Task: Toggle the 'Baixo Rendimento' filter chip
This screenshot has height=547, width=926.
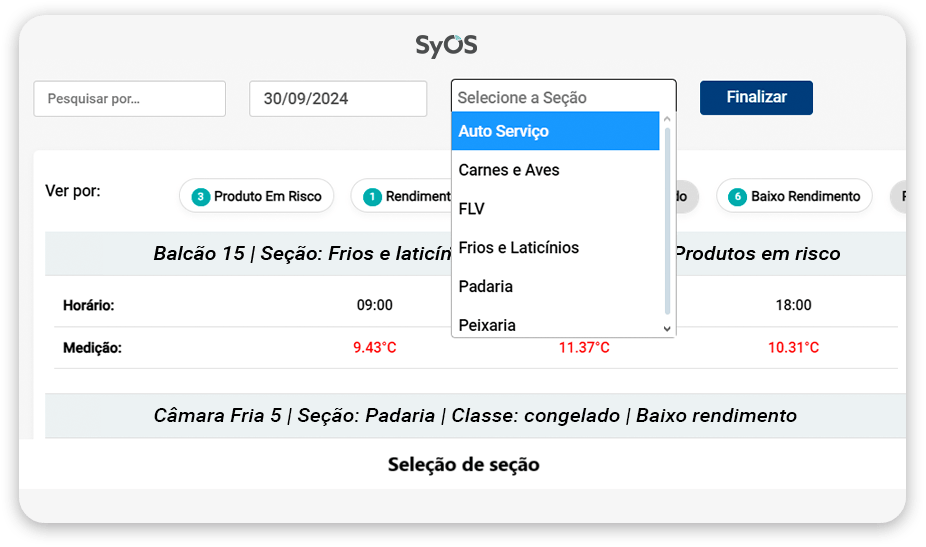Action: click(x=794, y=196)
